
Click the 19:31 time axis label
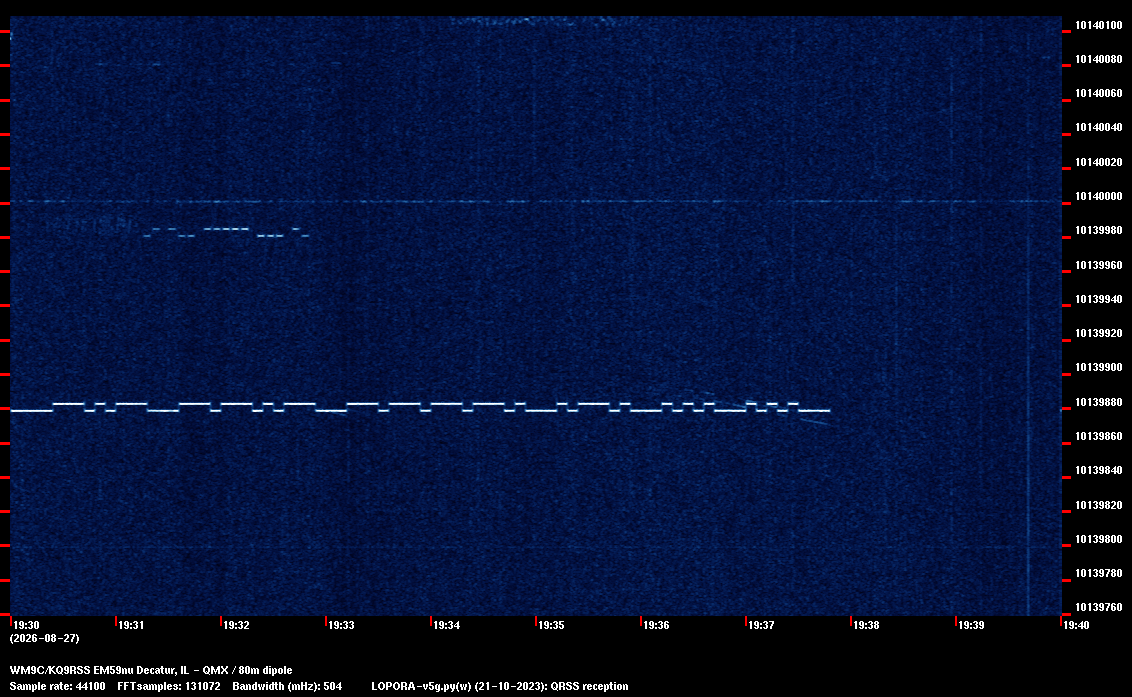click(x=131, y=625)
